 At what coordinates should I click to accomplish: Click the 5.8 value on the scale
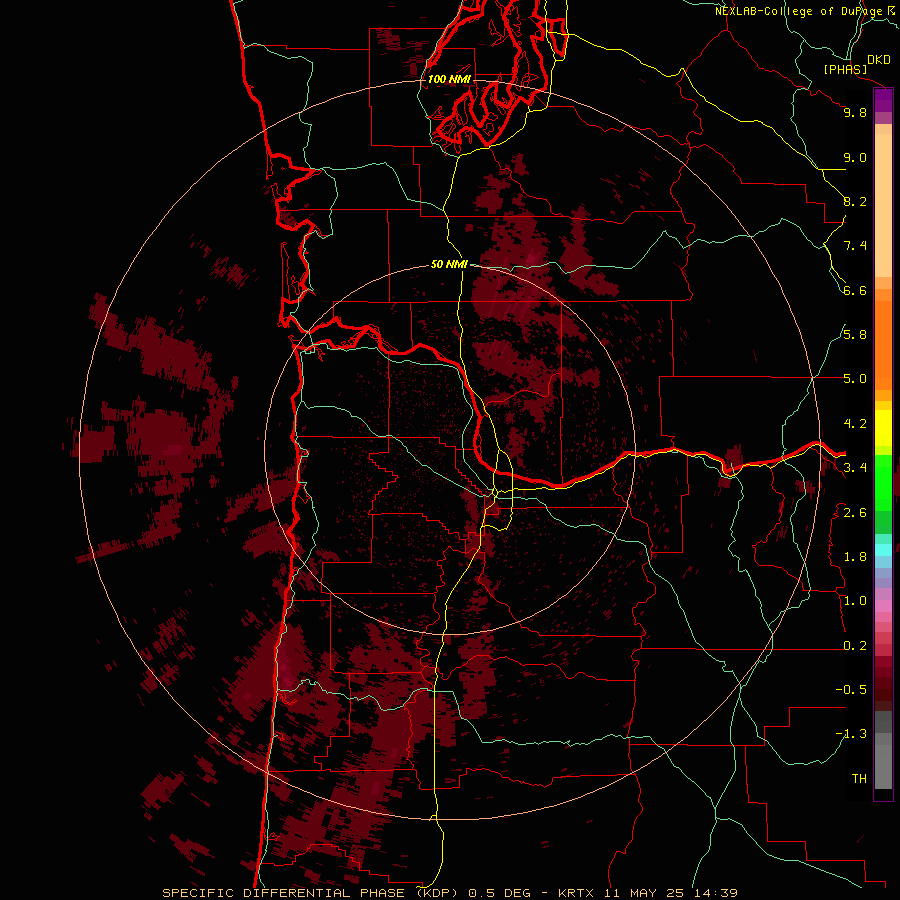[x=855, y=335]
